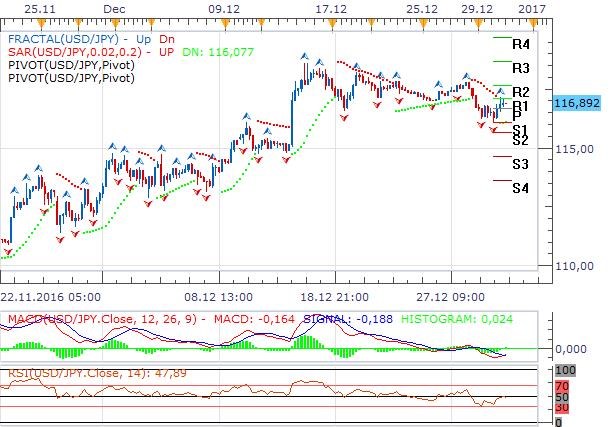Click the 110,00 price axis label
The width and height of the screenshot is (610, 427).
[572, 267]
